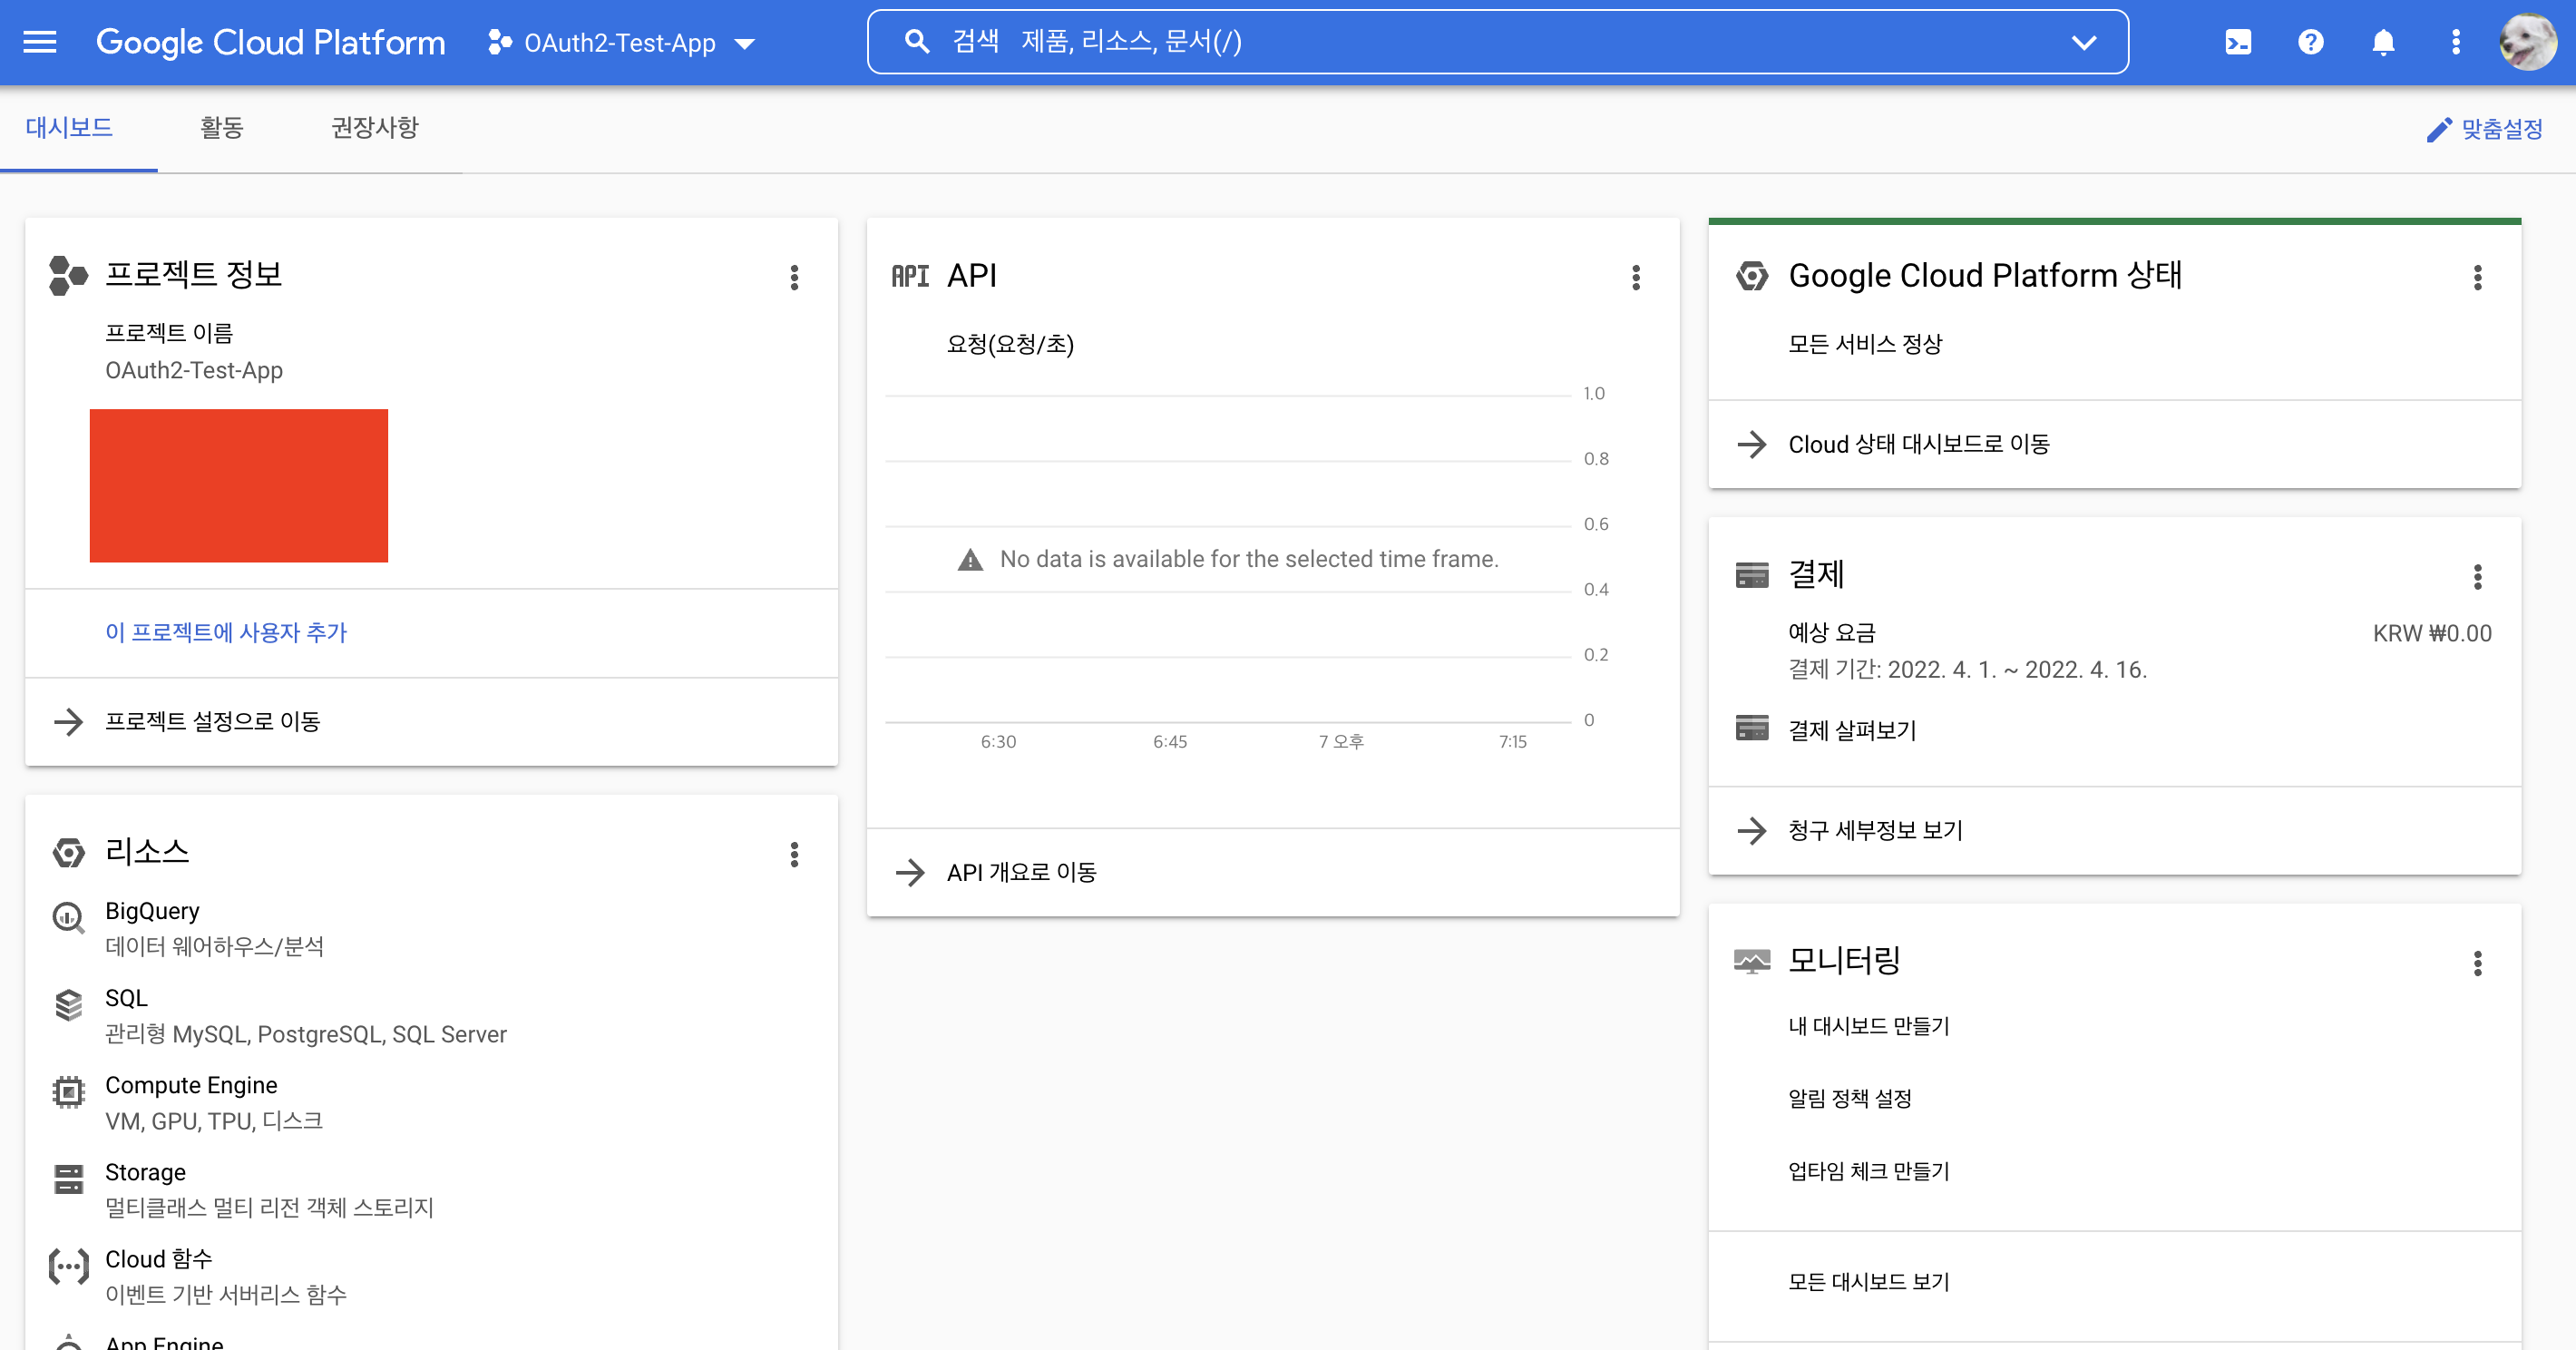Screen dimensions: 2576x1350
Task: Activate Cloud Shell terminal icon
Action: (x=2238, y=42)
